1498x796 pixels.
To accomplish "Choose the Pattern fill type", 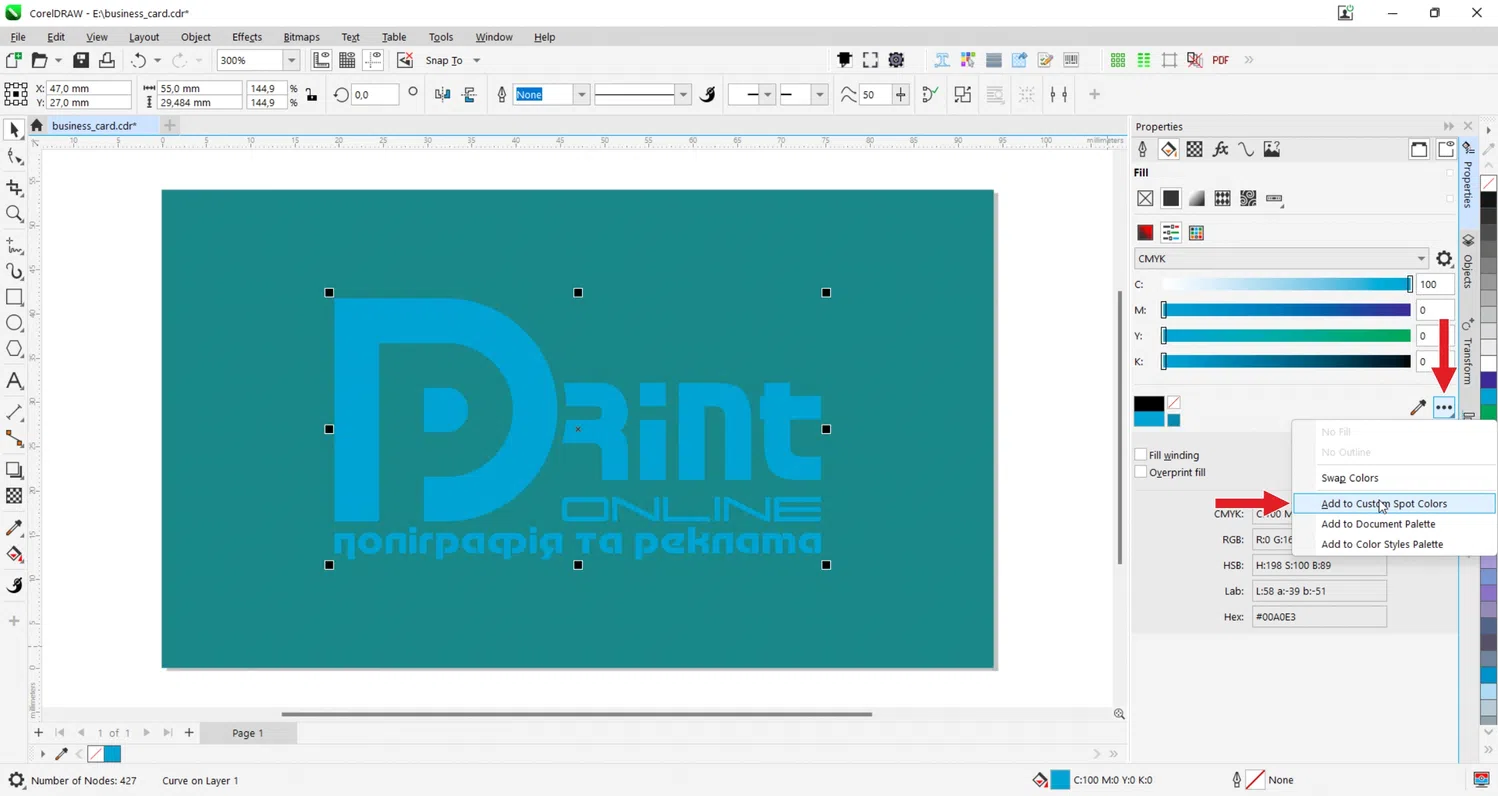I will click(x=1222, y=199).
